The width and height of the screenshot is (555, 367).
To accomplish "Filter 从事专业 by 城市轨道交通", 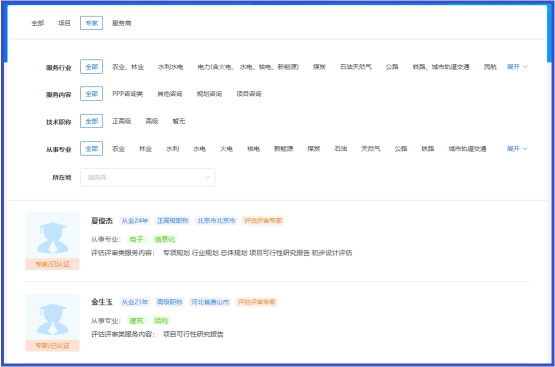I will point(467,149).
